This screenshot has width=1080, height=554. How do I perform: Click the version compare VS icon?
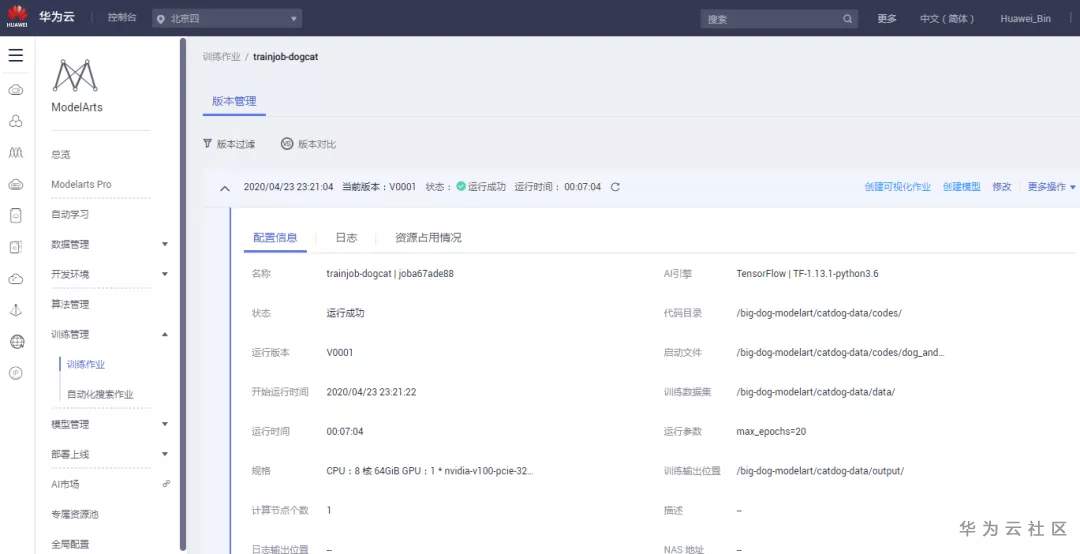[x=287, y=143]
